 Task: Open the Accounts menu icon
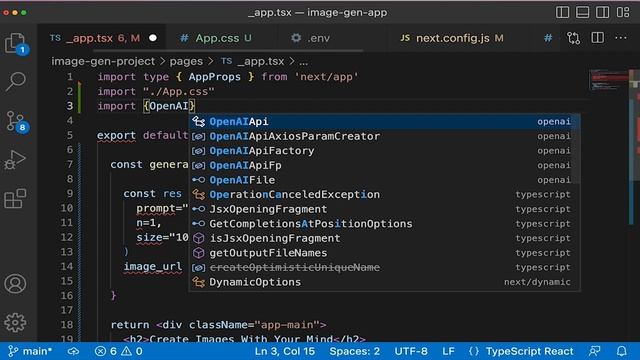coord(16,284)
